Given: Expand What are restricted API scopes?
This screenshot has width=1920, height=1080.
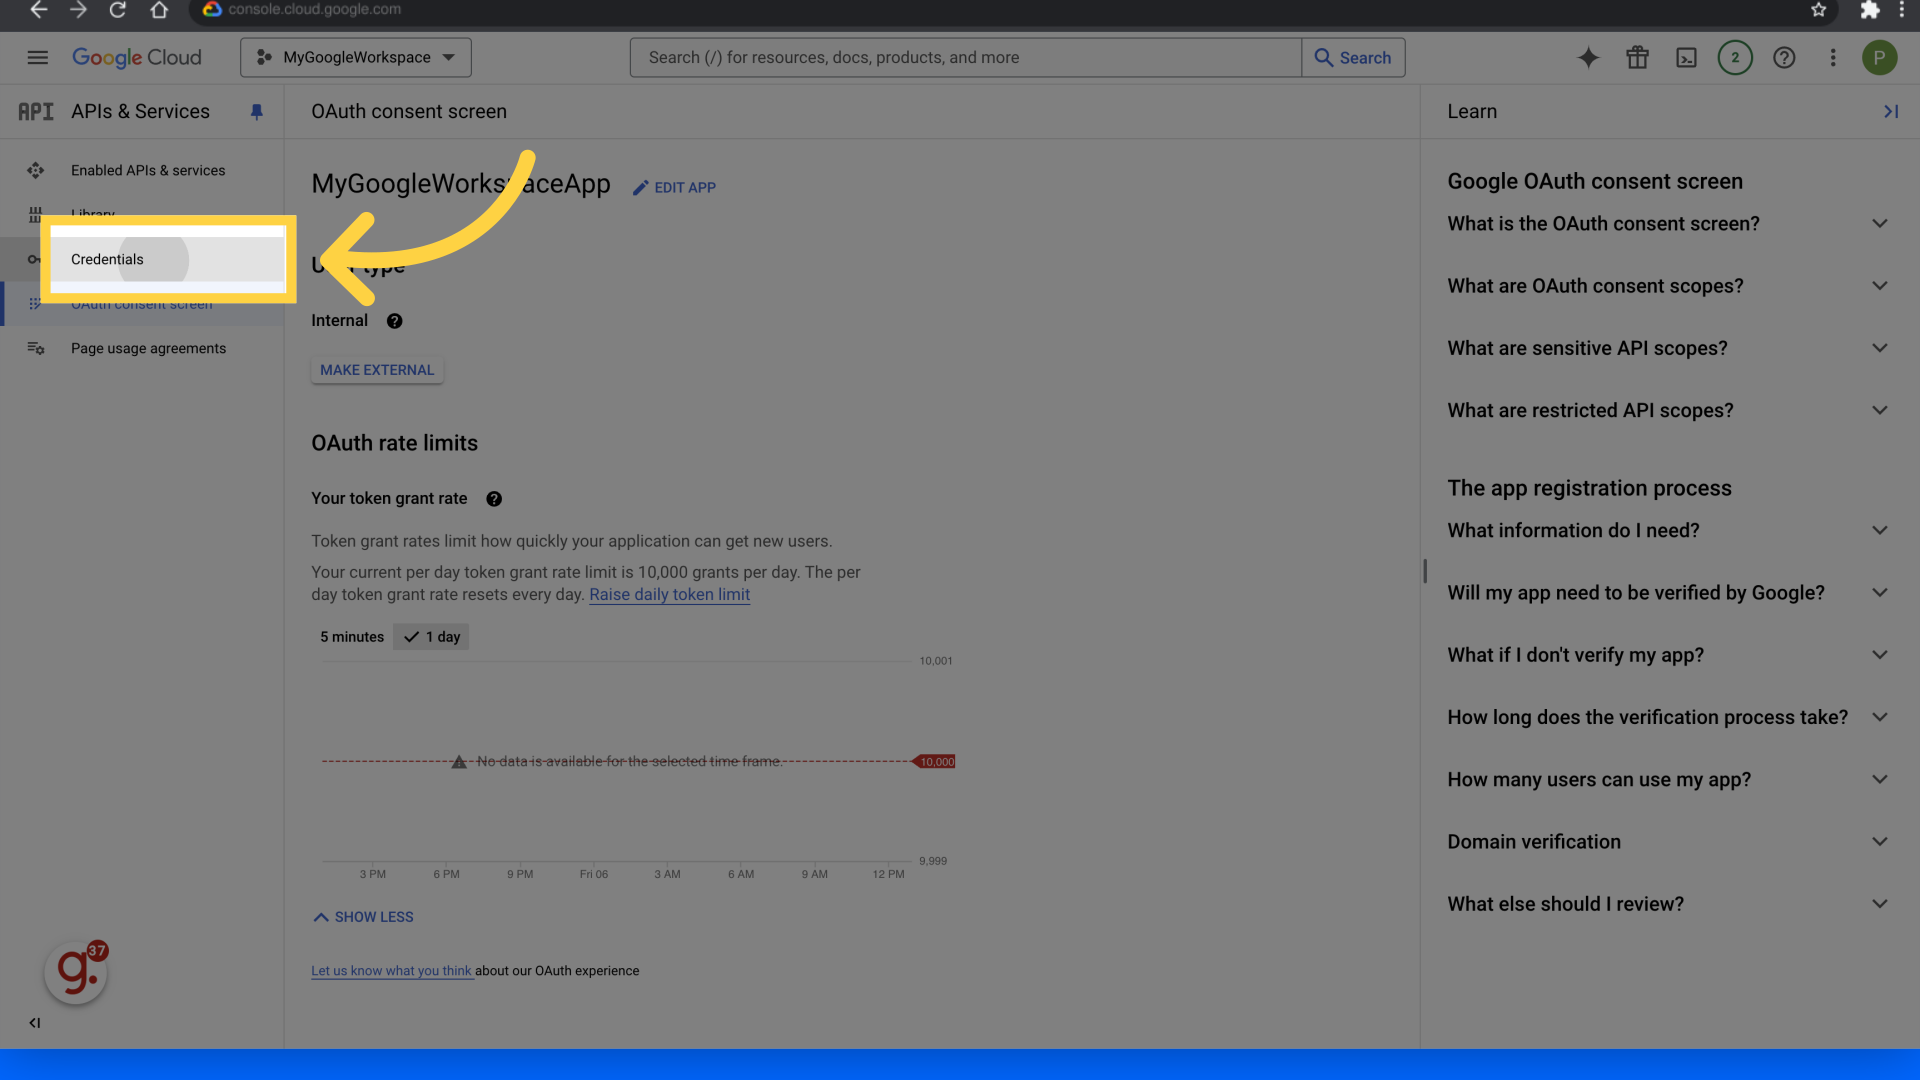Looking at the screenshot, I should tap(1668, 411).
